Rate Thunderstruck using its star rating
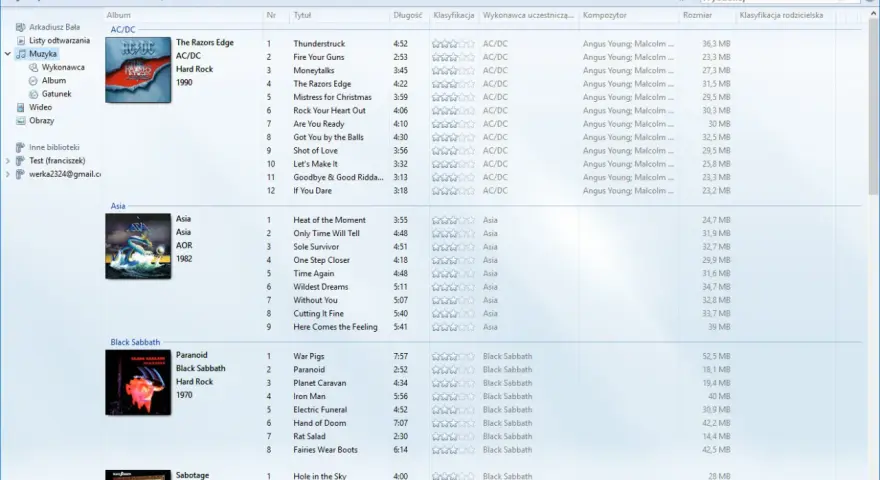 point(453,44)
